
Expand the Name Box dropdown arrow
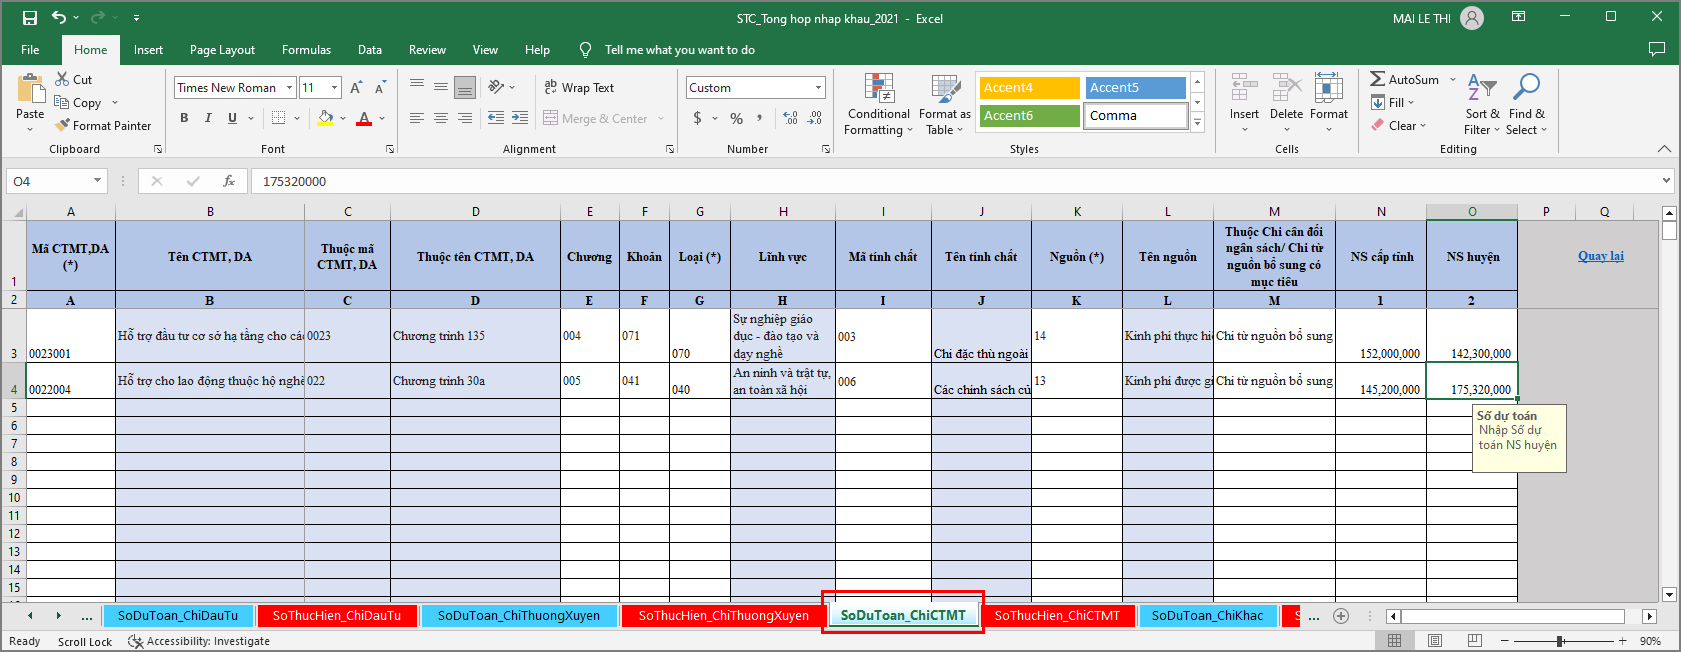(97, 181)
